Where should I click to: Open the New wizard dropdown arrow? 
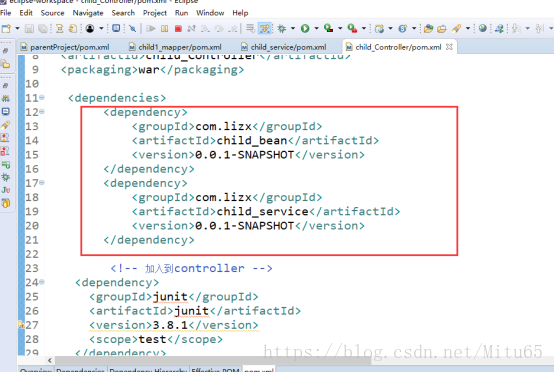(17, 29)
